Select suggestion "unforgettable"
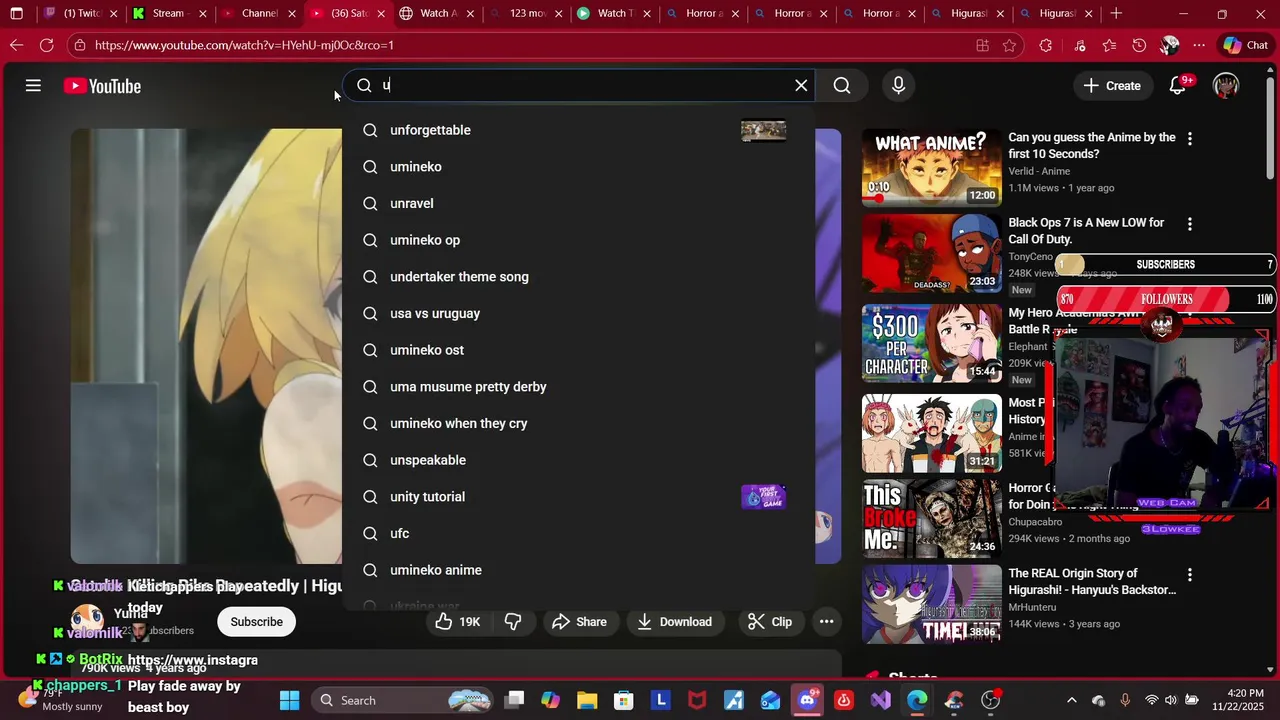The image size is (1280, 720). [x=578, y=130]
